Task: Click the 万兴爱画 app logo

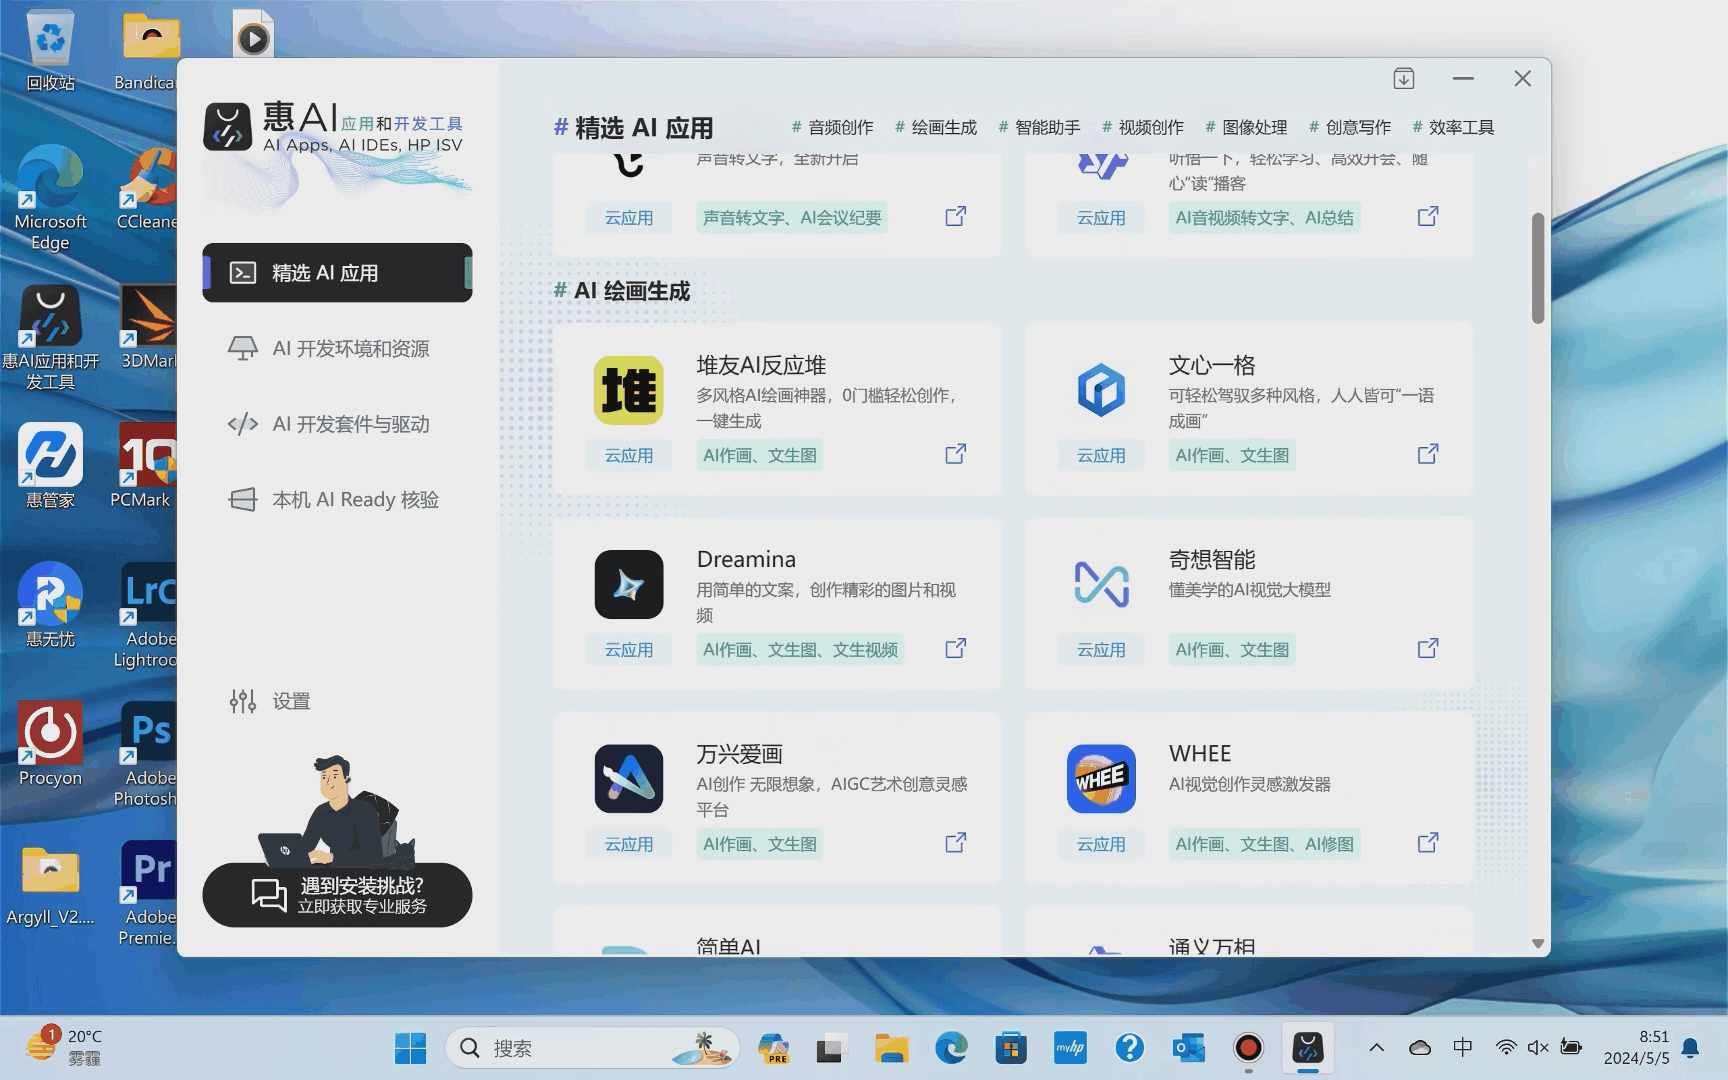Action: [x=629, y=778]
